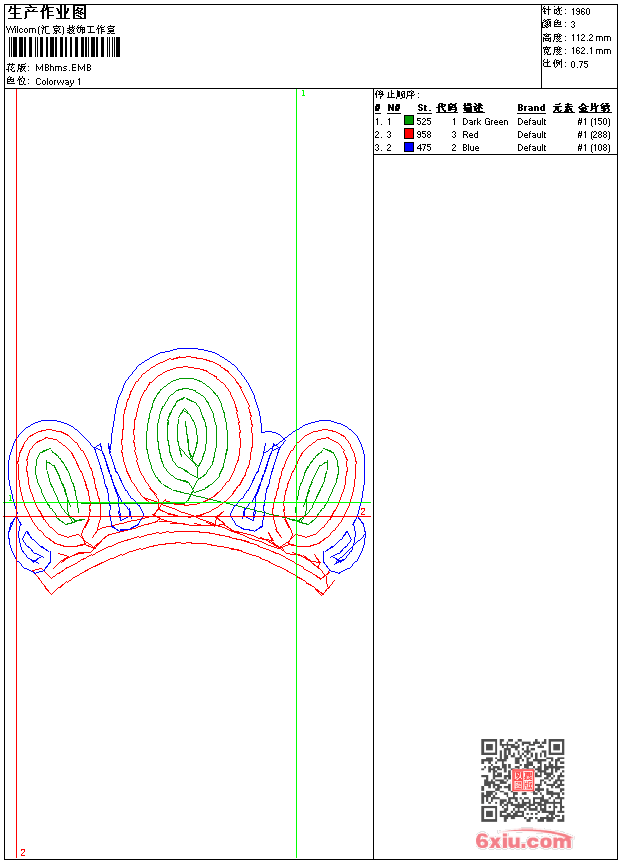This screenshot has width=620, height=860.
Task: Click the scale value 0.75
Action: pos(579,65)
